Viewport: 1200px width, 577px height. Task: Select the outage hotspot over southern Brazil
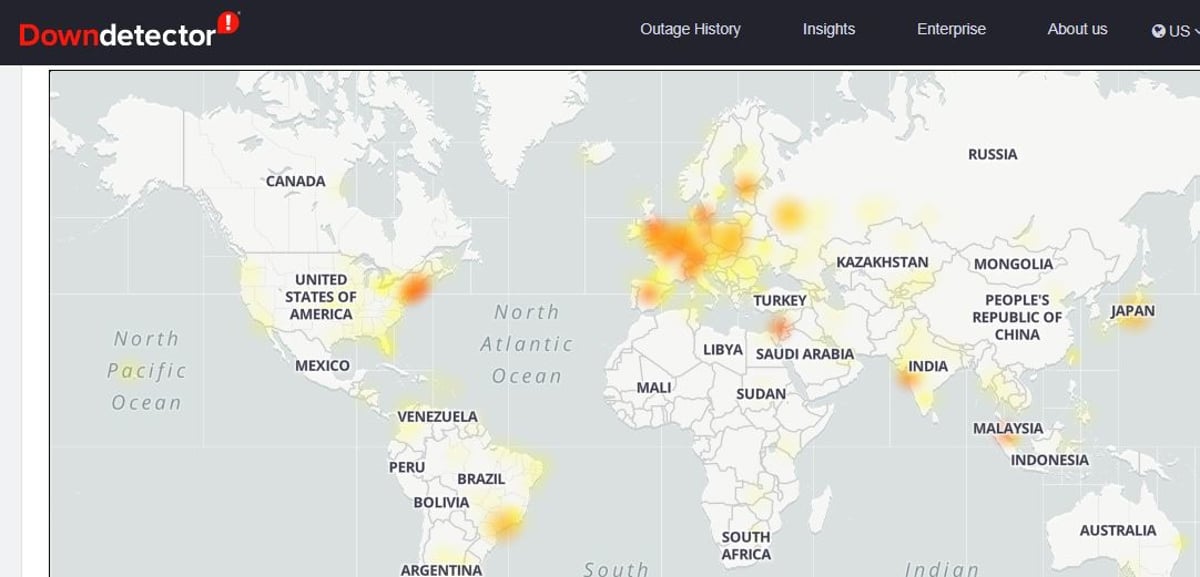(504, 520)
